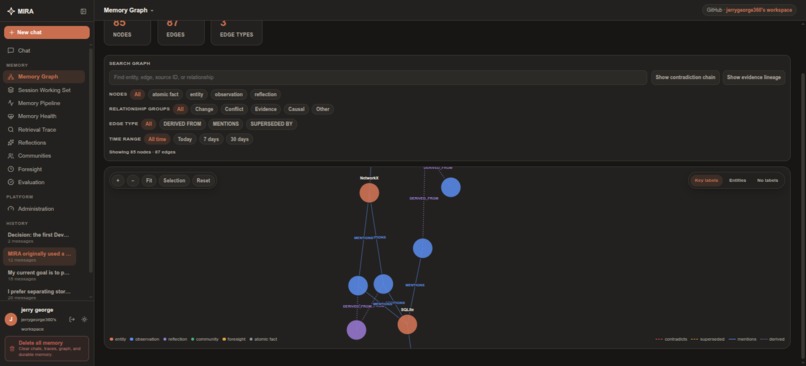
Task: Open the Memory Graph title dropdown
Action: click(x=129, y=10)
